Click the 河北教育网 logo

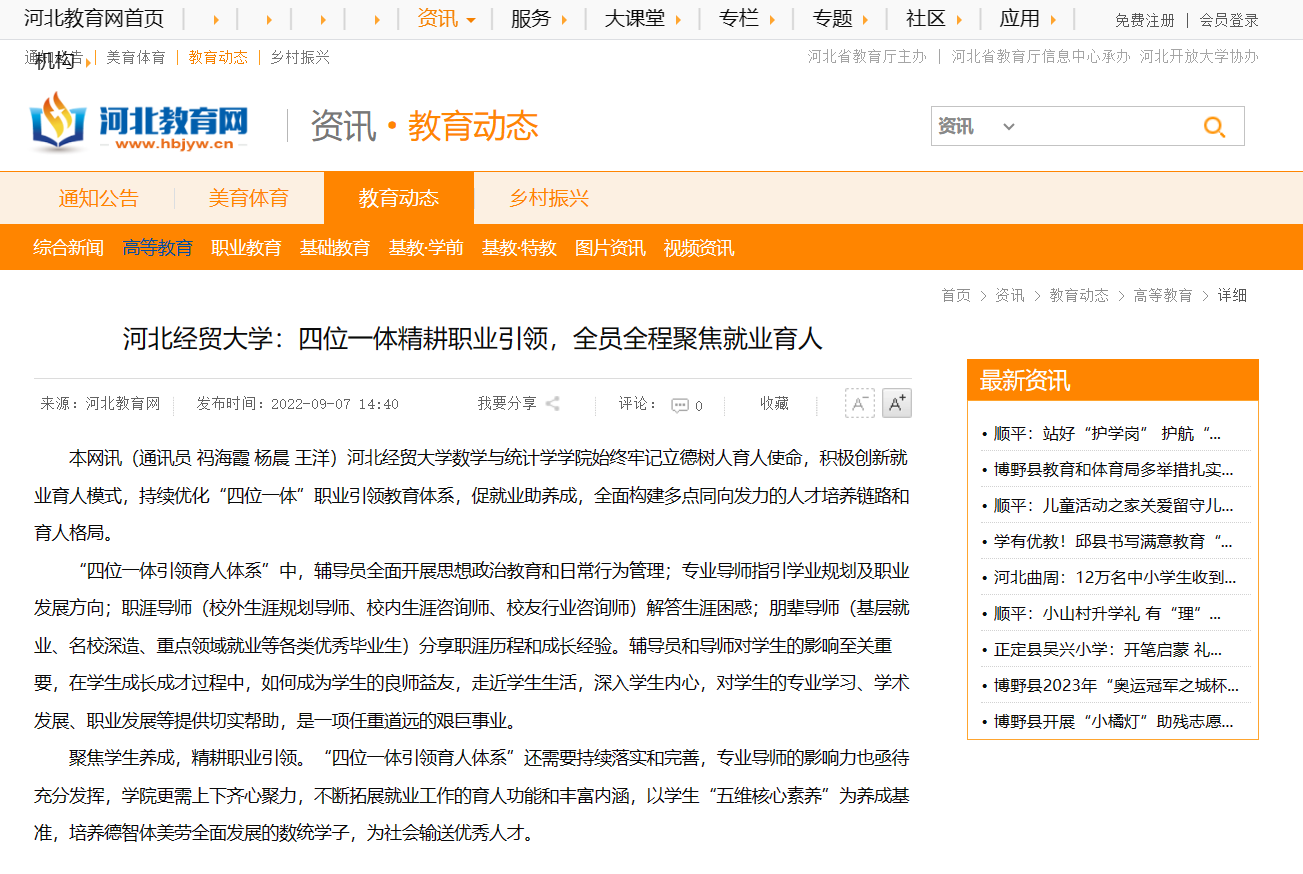[140, 123]
